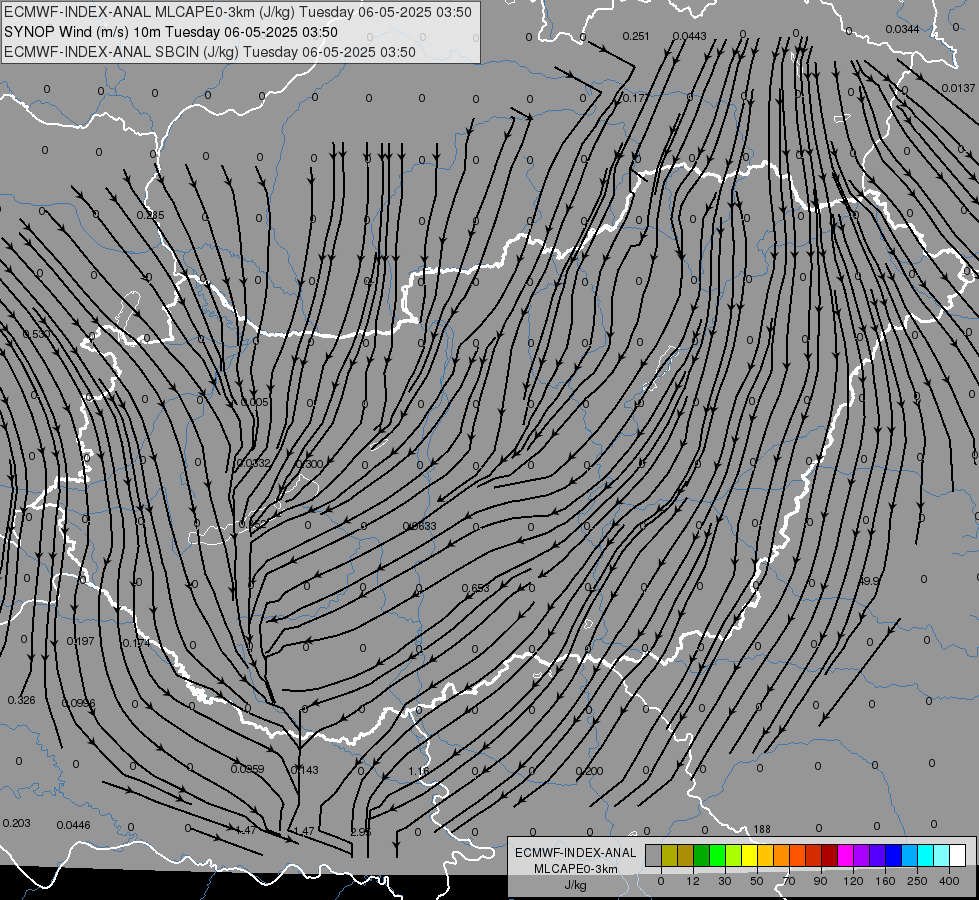The height and width of the screenshot is (900, 979).
Task: Click the map value '188'
Action: pos(762,829)
